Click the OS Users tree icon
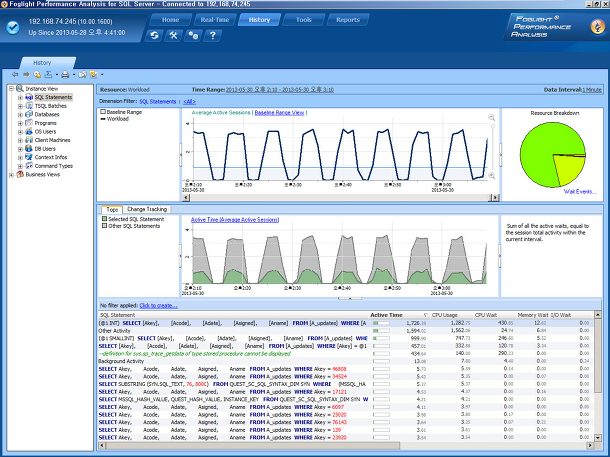The height and width of the screenshot is (457, 610). coord(29,131)
